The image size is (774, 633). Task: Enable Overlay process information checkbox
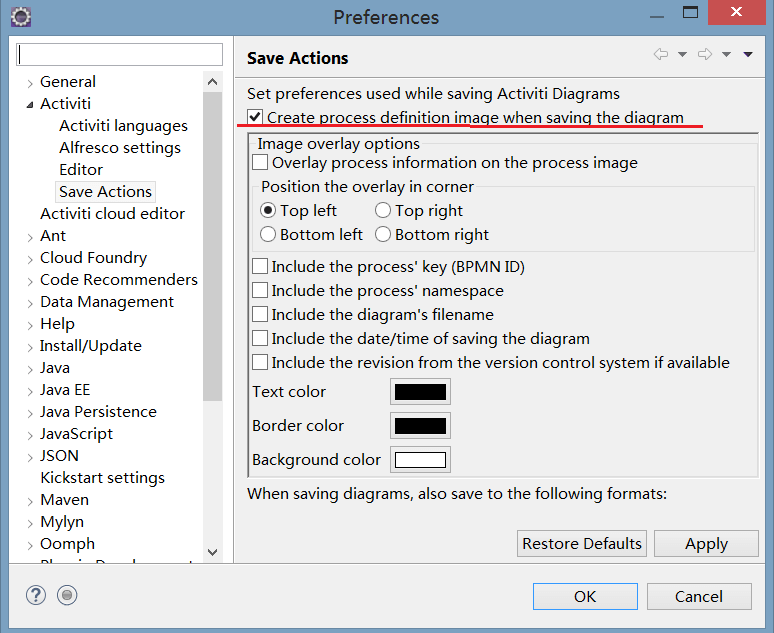tap(261, 162)
